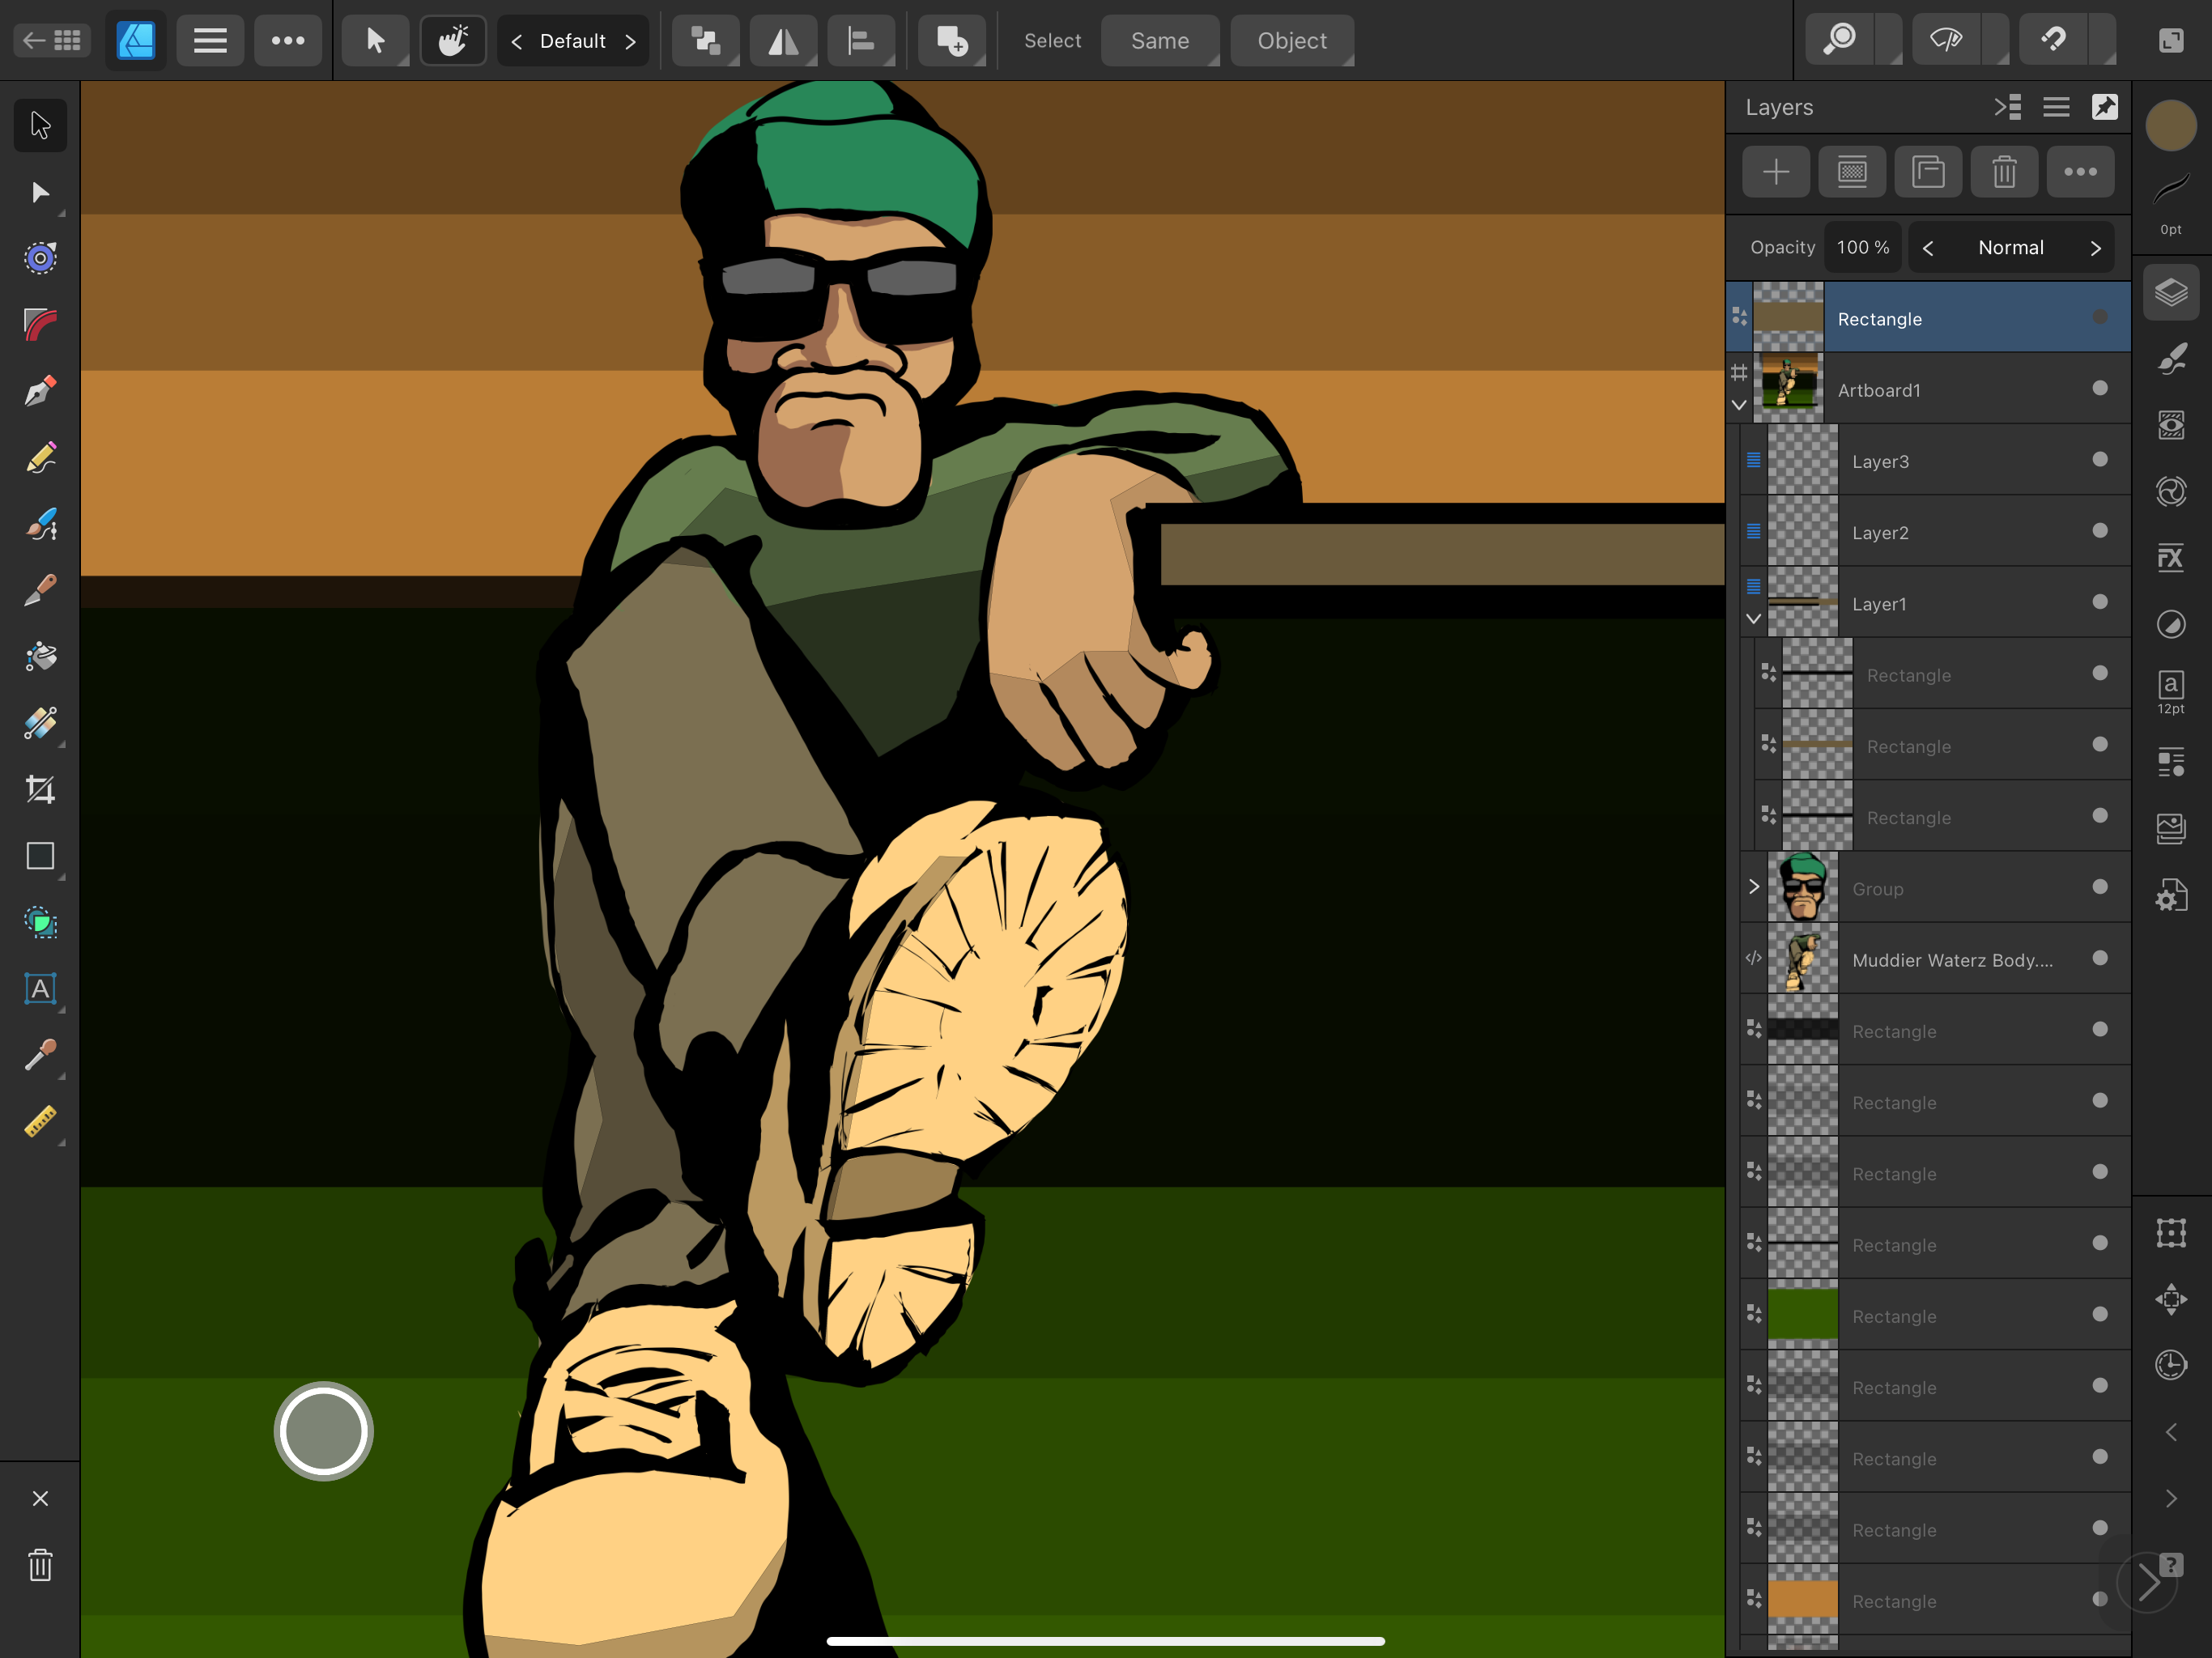Click the Same selection button
Image resolution: width=2212 pixels, height=1658 pixels.
(x=1159, y=41)
